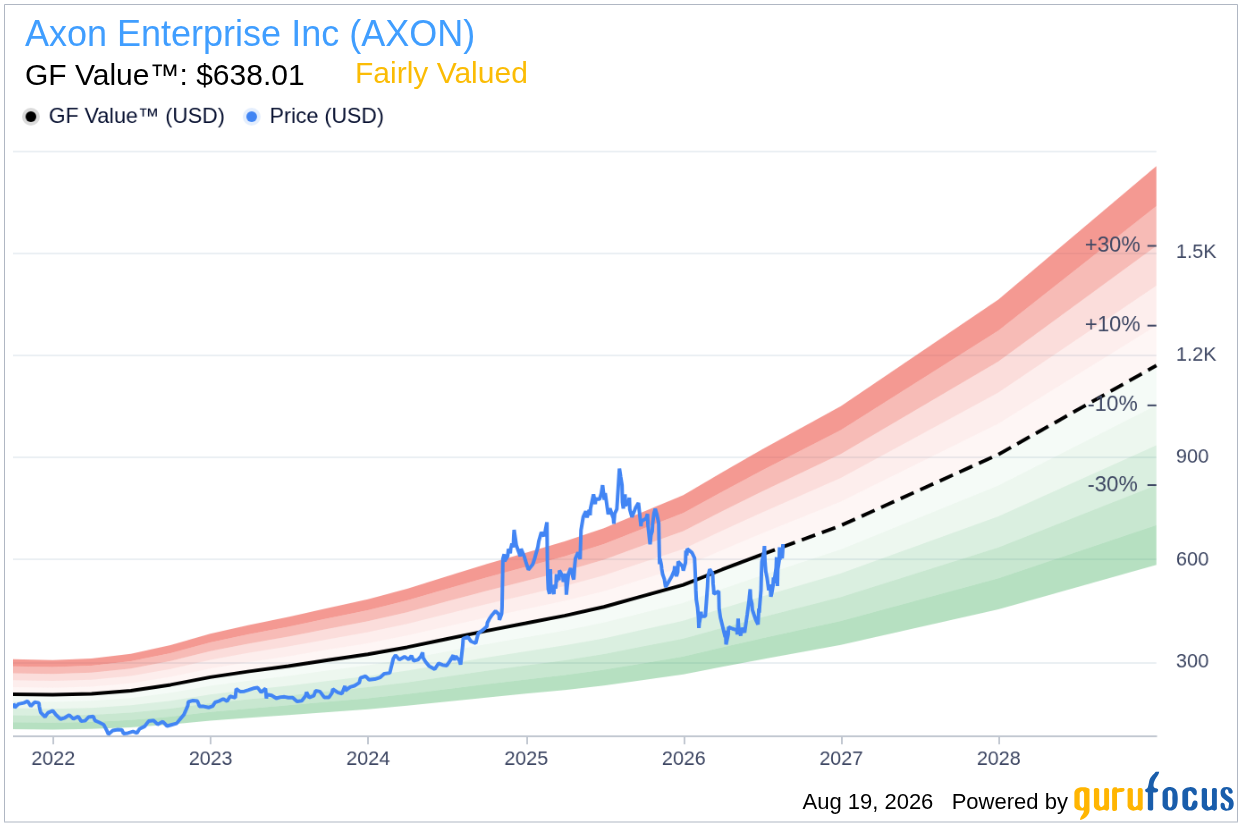Open the Axon Enterprise Inc (AXON) title link
Image resolution: width=1242 pixels, height=826 pixels.
[250, 34]
